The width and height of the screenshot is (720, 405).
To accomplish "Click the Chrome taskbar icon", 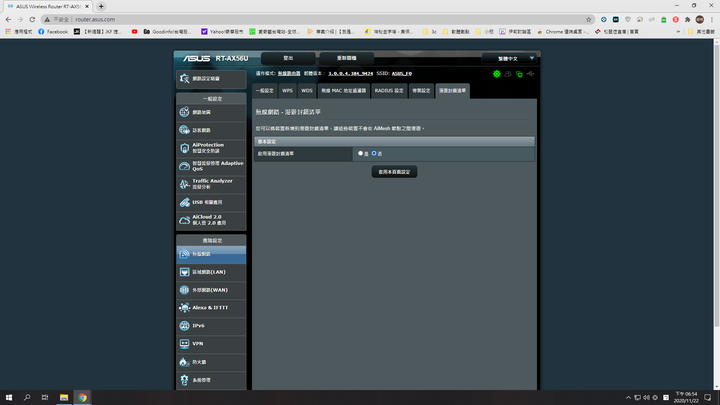I will coord(82,397).
